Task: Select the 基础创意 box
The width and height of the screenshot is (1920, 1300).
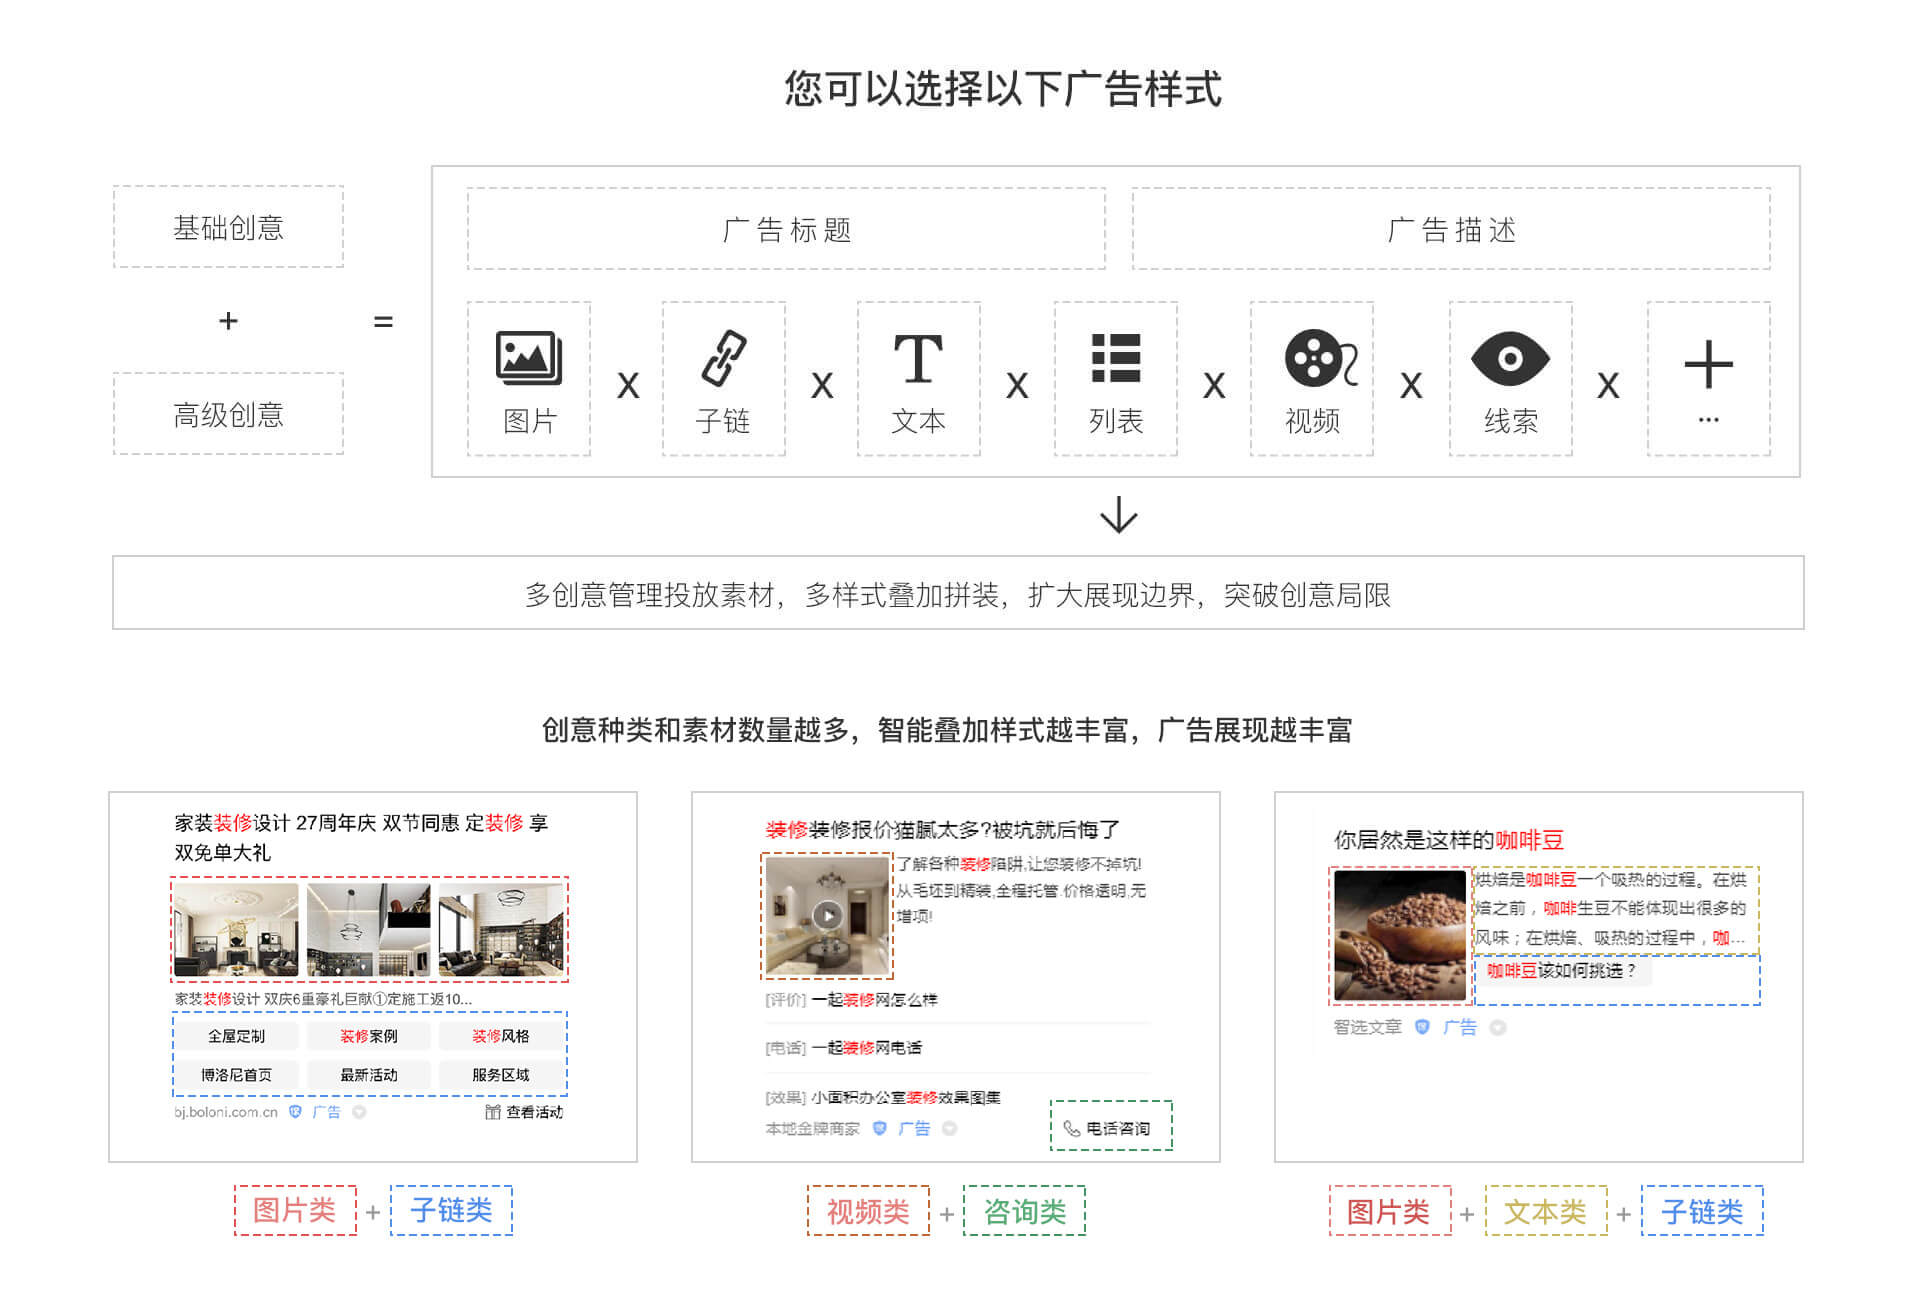Action: [x=228, y=227]
